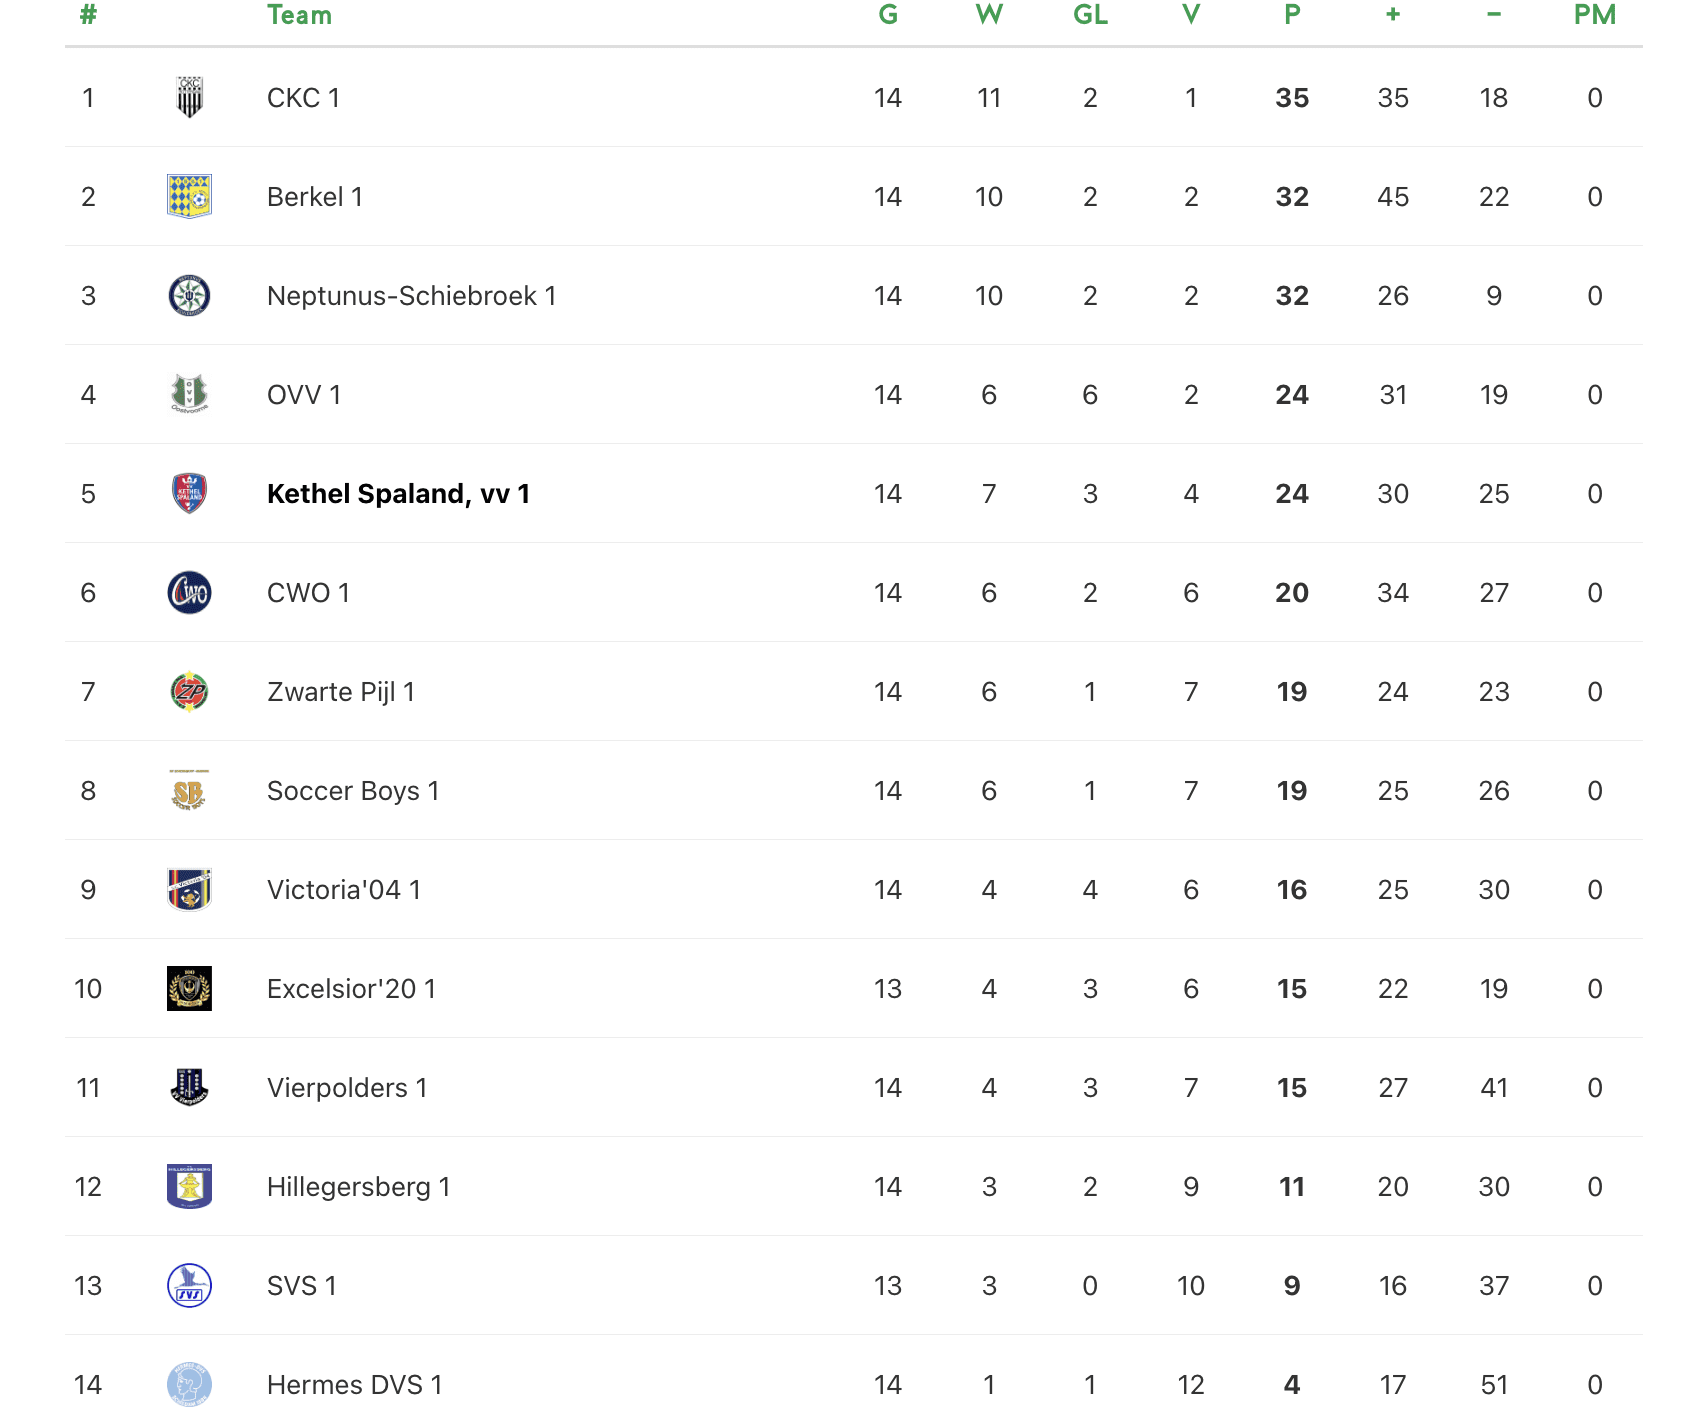Select the Vierpolders club crest
This screenshot has height=1422, width=1682.
[189, 1087]
